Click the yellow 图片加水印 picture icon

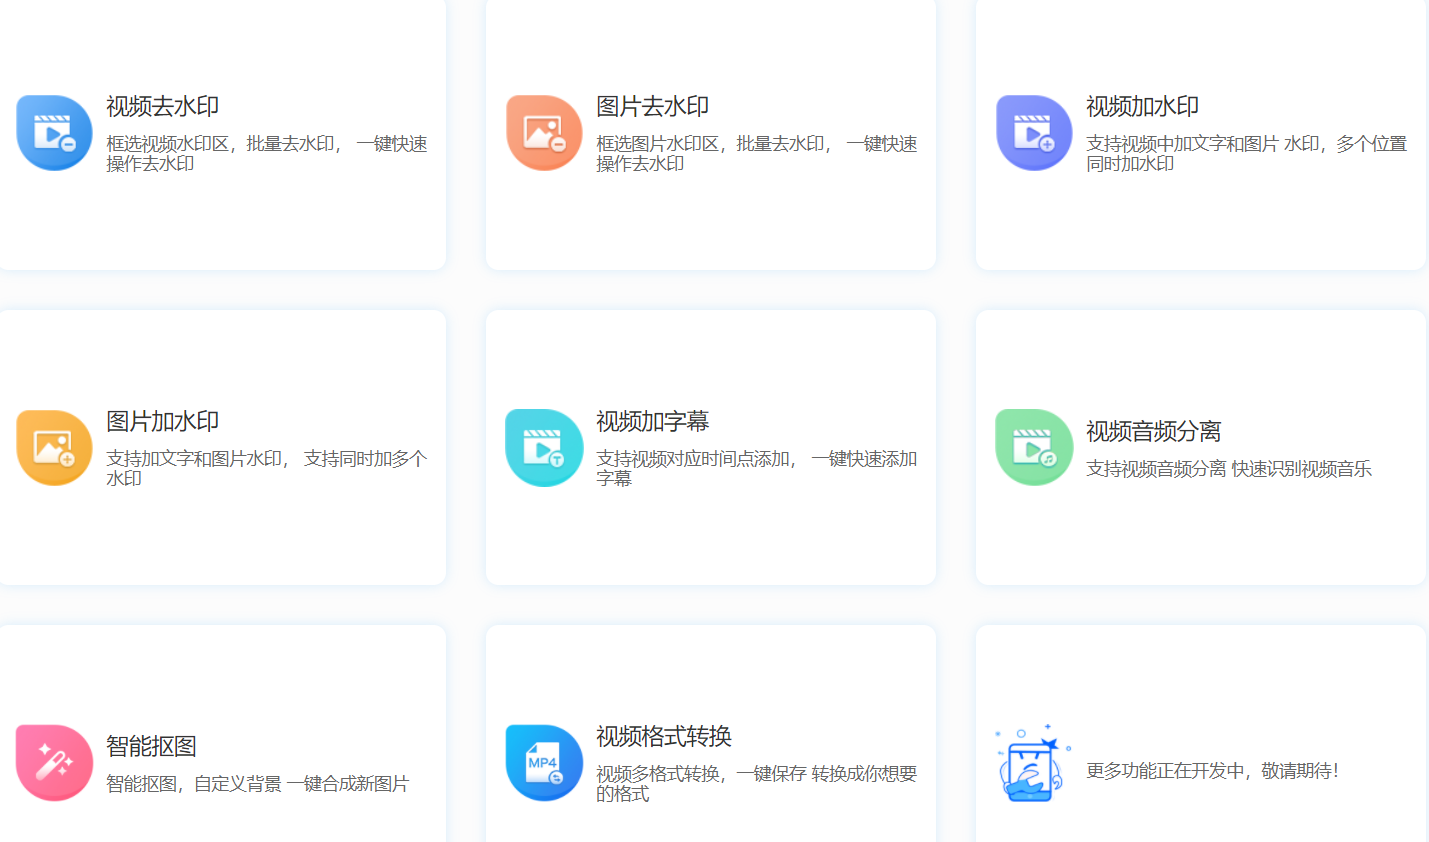(x=54, y=448)
